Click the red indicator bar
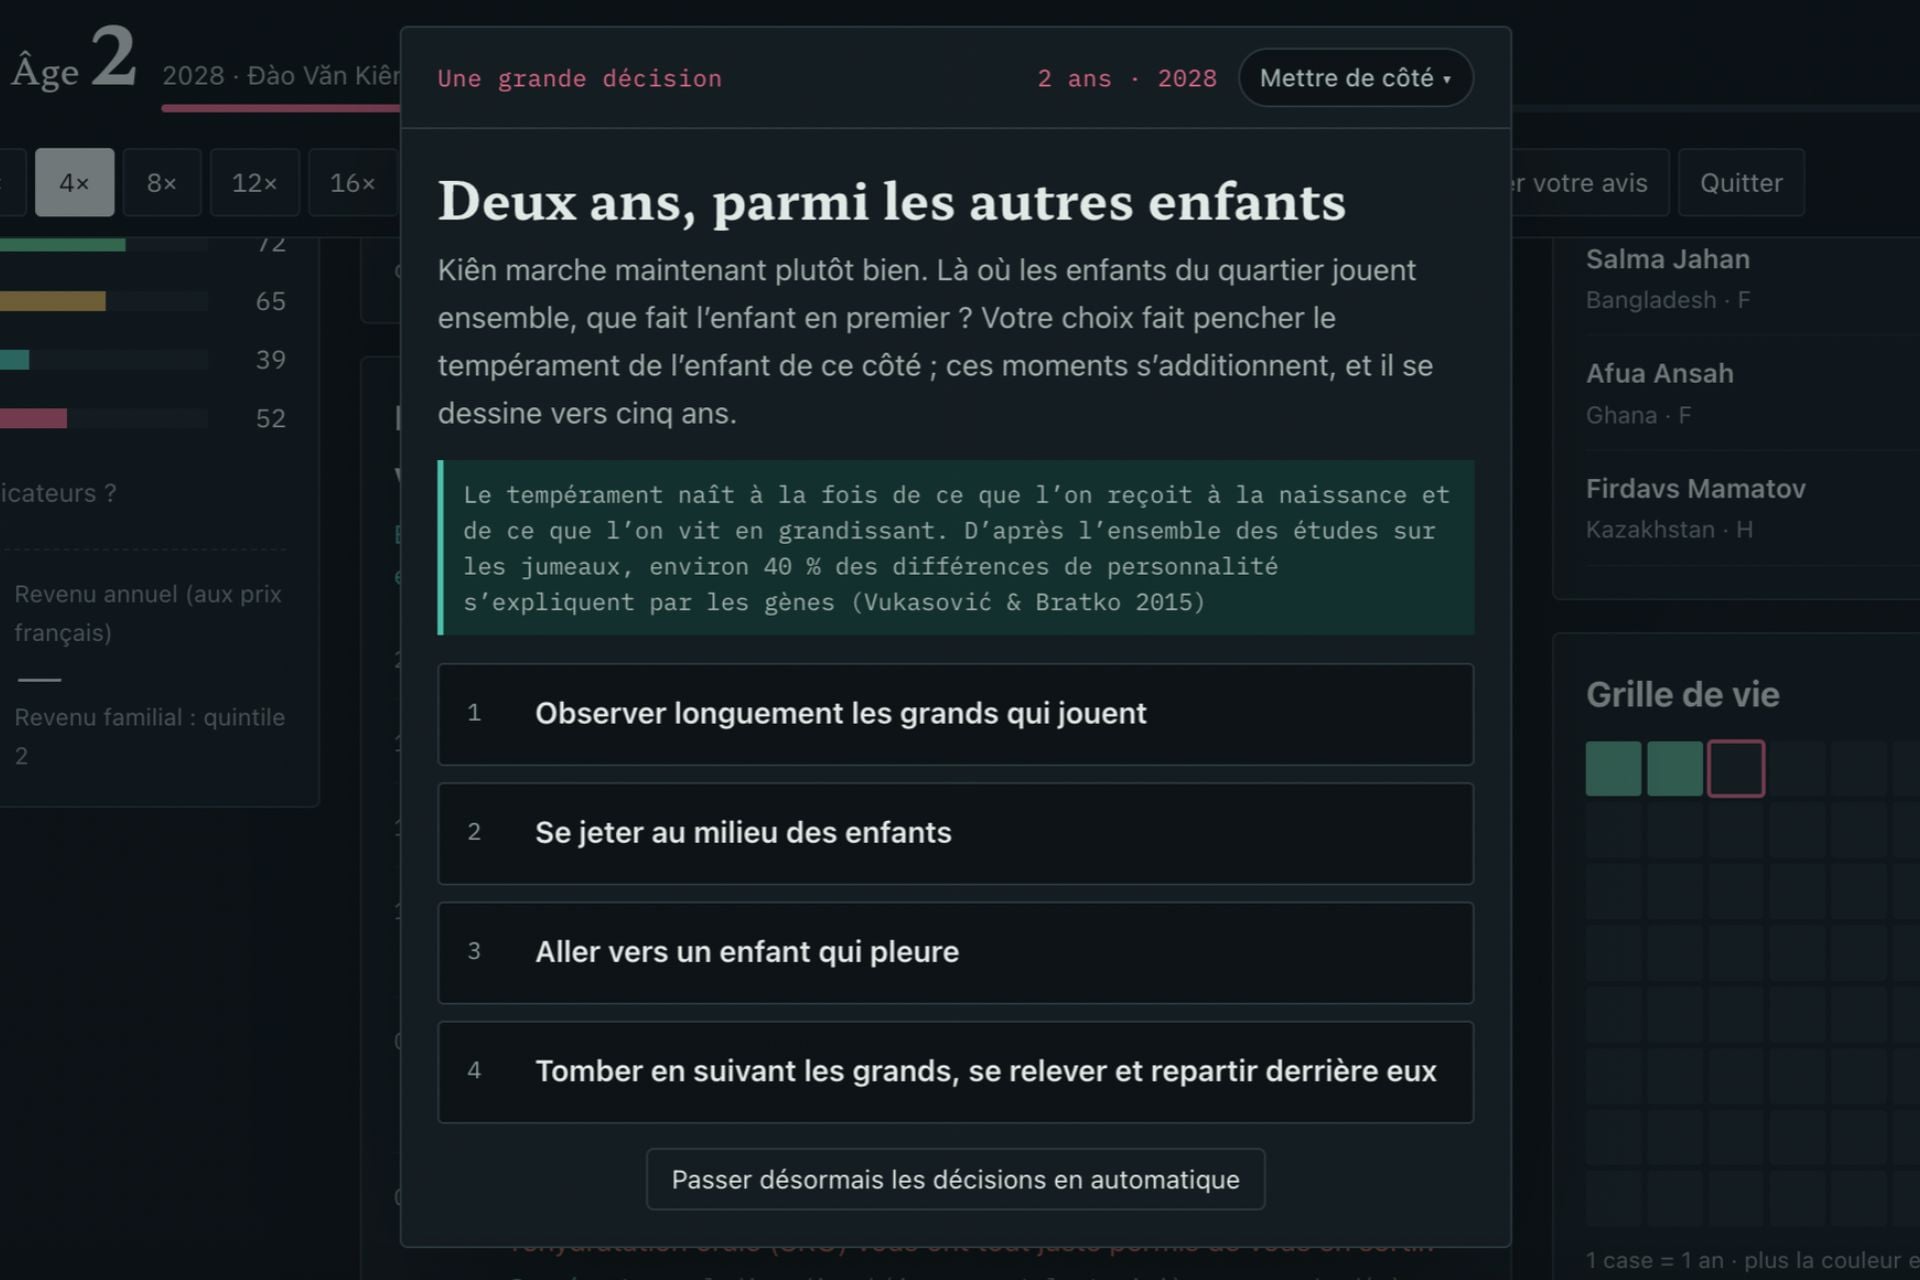Image resolution: width=1920 pixels, height=1280 pixels. [x=33, y=418]
